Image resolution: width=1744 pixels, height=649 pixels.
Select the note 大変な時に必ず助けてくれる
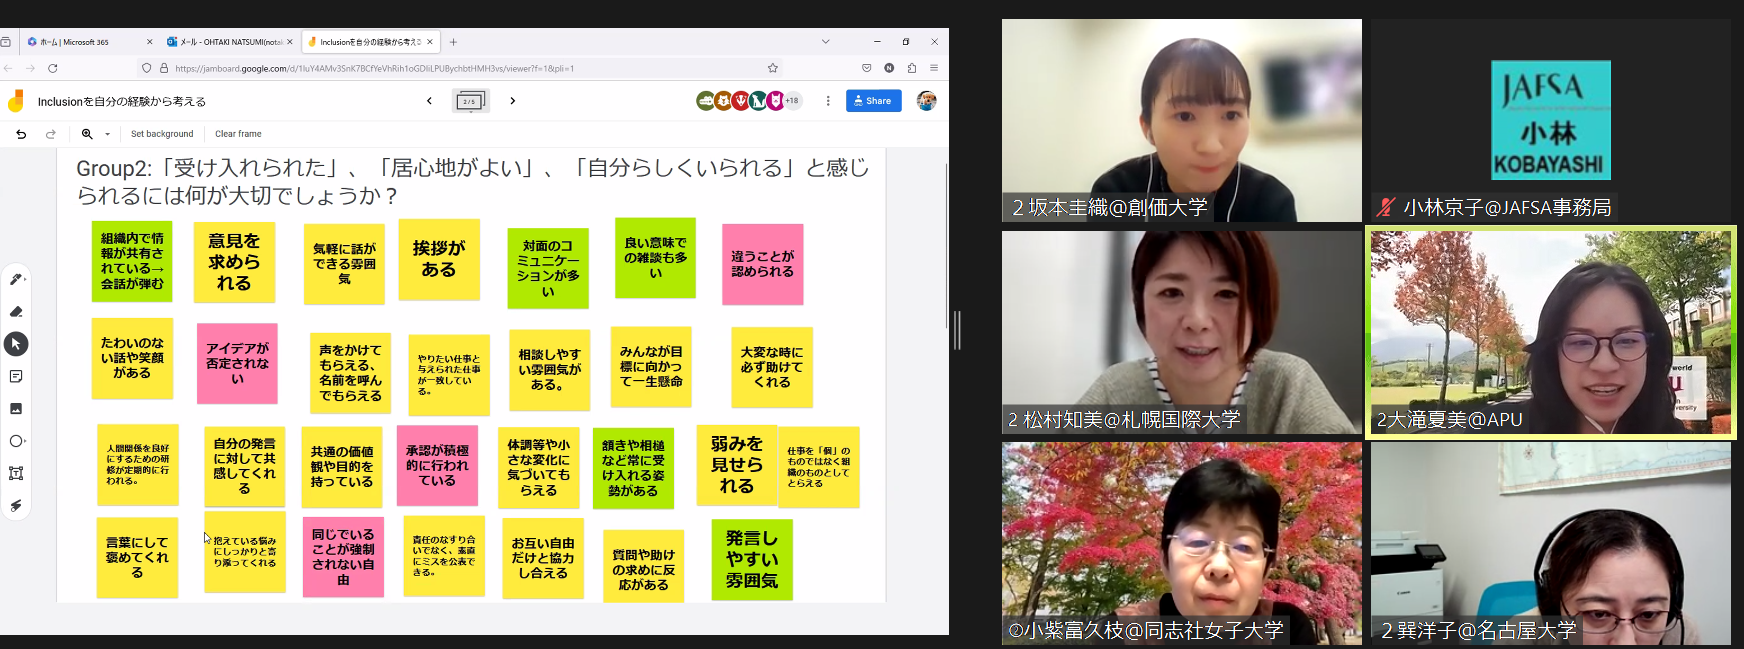click(x=772, y=367)
